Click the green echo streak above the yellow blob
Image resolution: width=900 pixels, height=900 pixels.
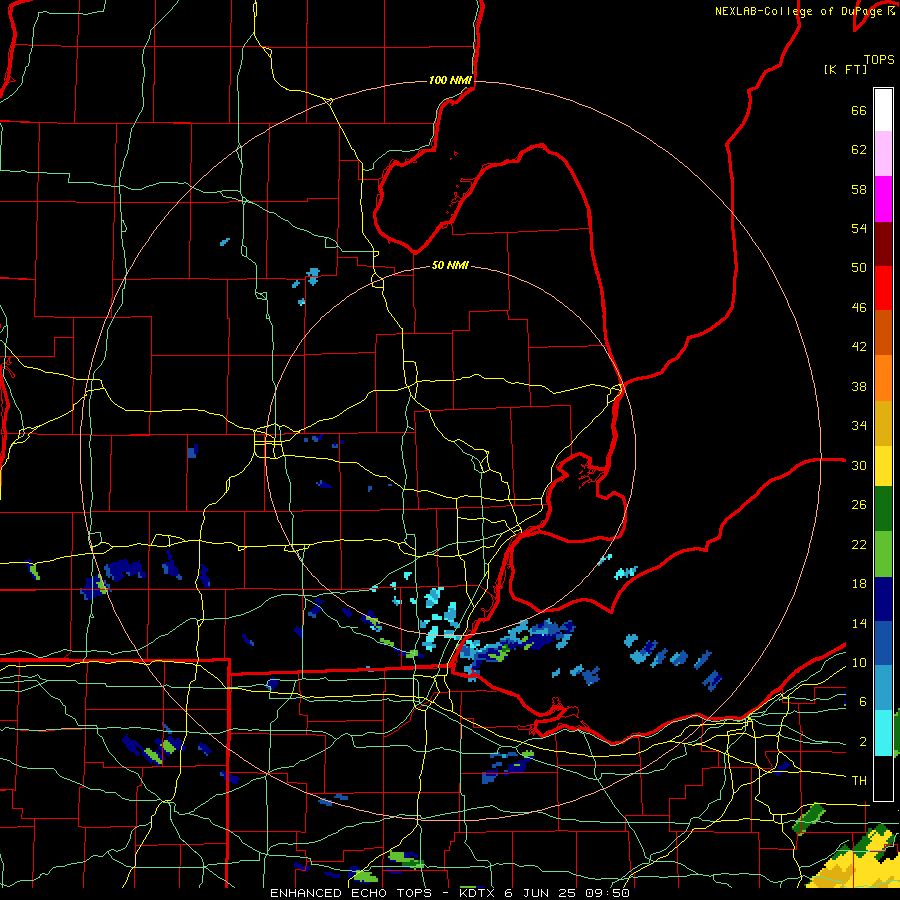coord(808,818)
